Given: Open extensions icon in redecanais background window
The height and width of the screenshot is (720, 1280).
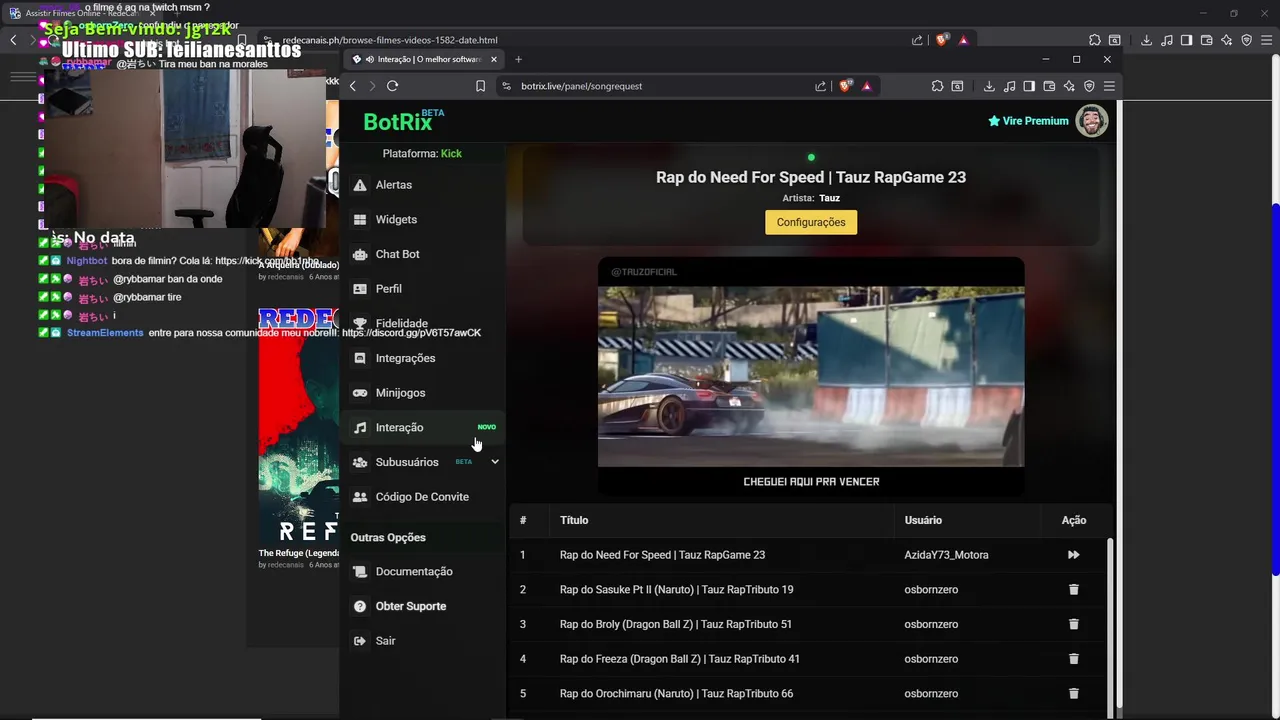Looking at the screenshot, I should [1094, 40].
